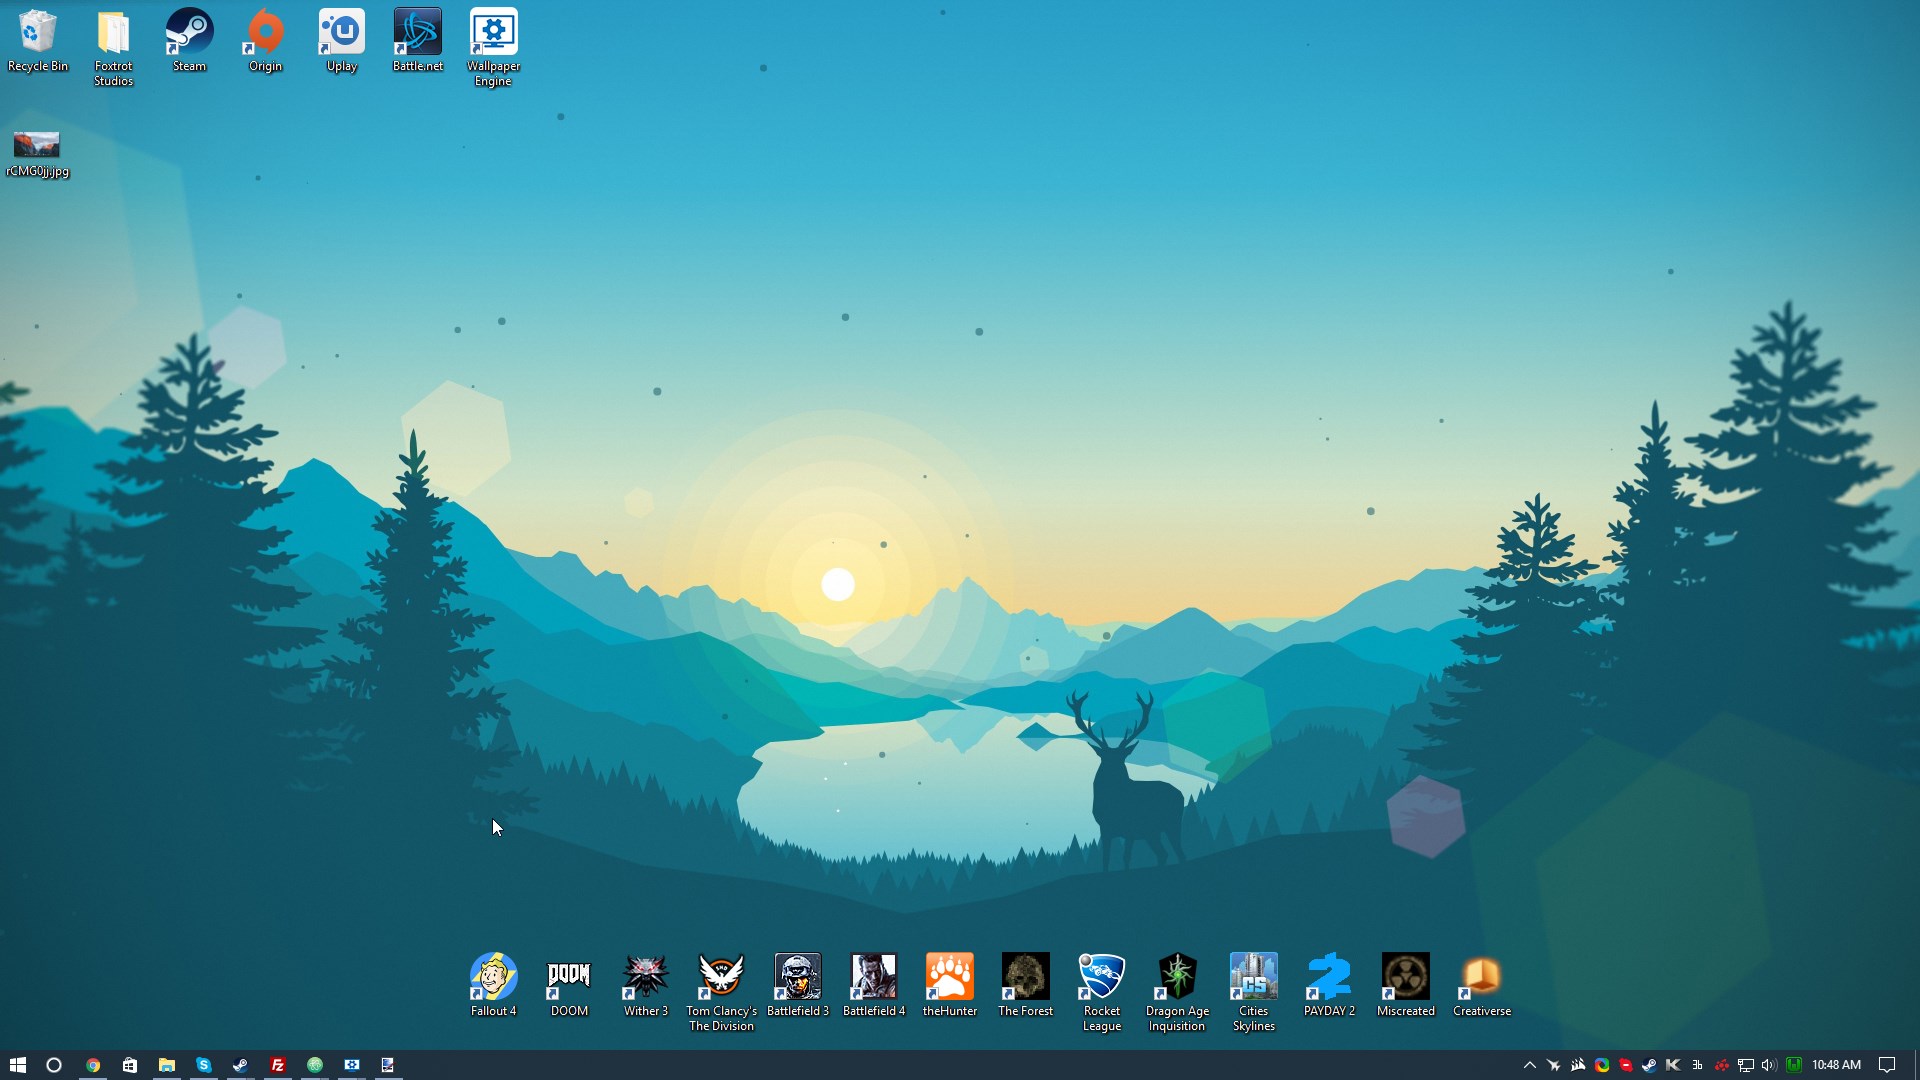The height and width of the screenshot is (1080, 1920).
Task: Open the green square tray icon
Action: 1794,1065
